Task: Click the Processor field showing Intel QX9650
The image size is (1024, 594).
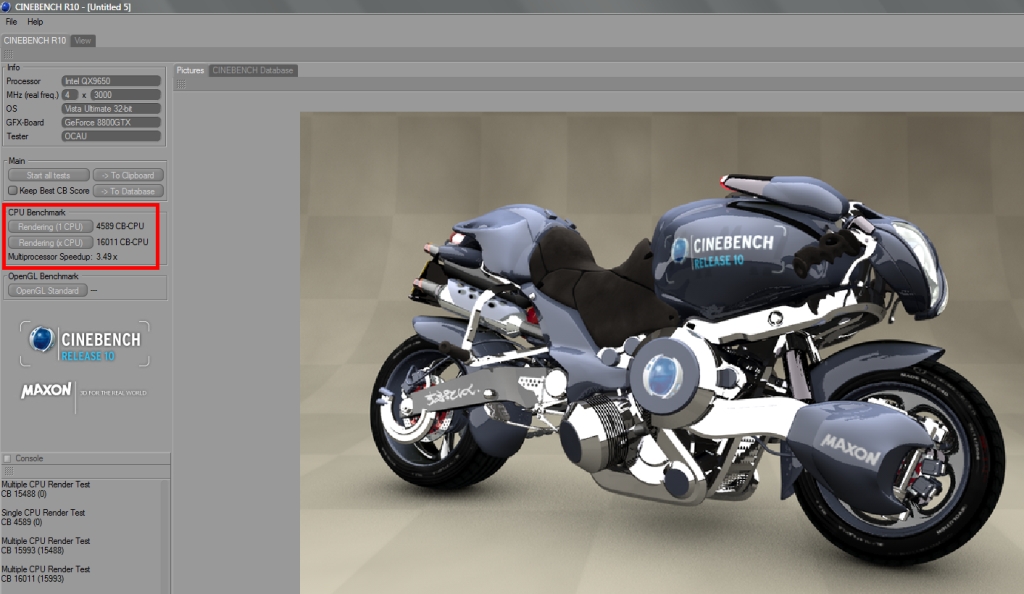Action: 111,81
